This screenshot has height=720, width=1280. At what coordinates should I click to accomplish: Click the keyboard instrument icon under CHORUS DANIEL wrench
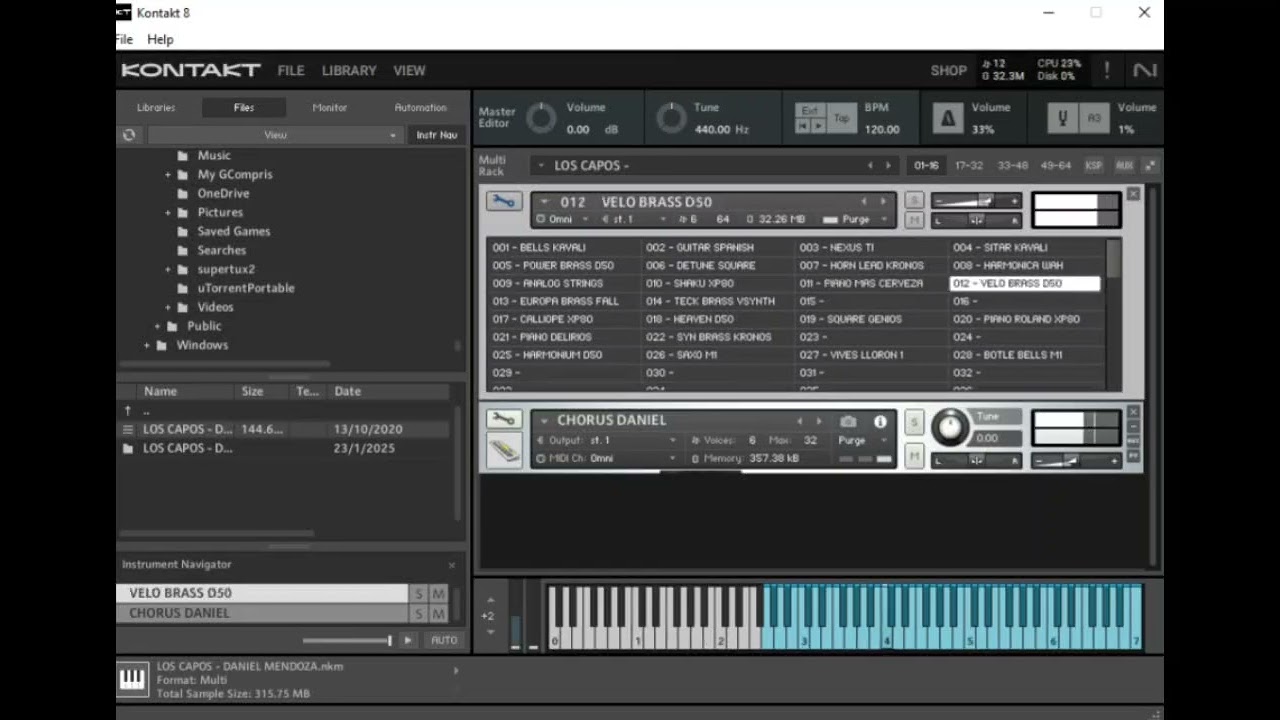pyautogui.click(x=504, y=451)
